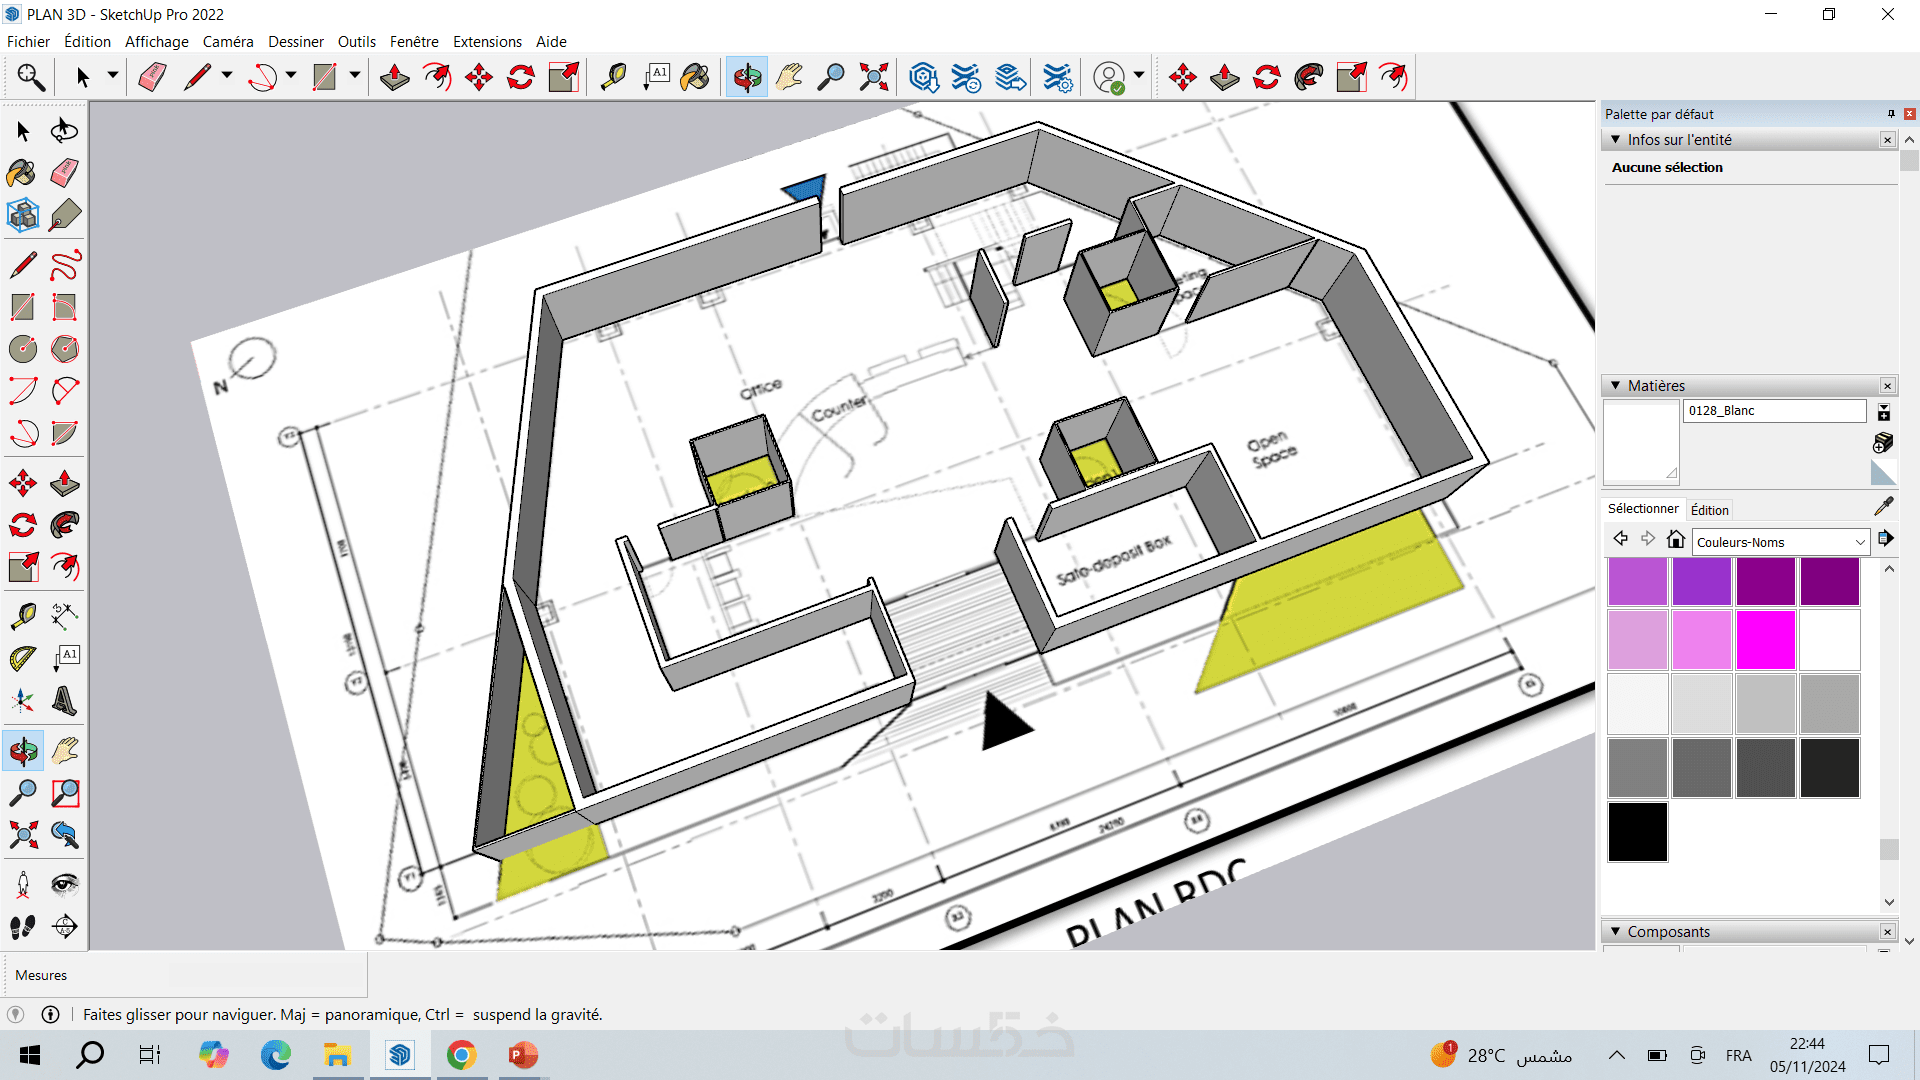Select the Rotate tool in left toolbar

[x=23, y=525]
